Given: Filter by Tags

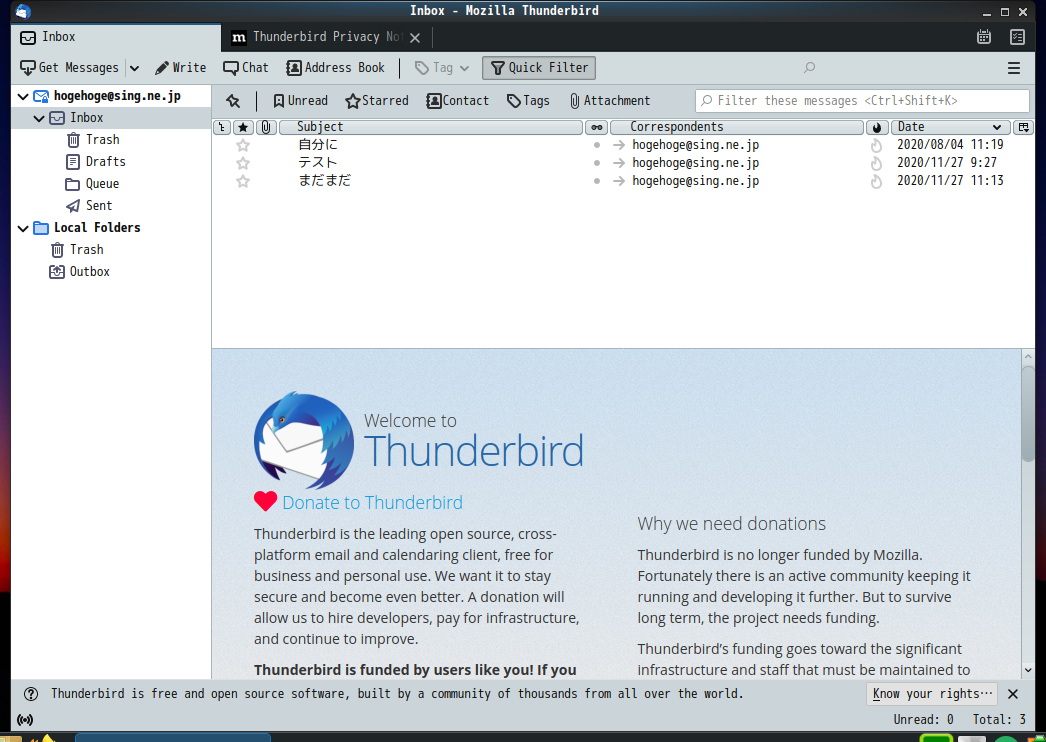Looking at the screenshot, I should [x=528, y=101].
